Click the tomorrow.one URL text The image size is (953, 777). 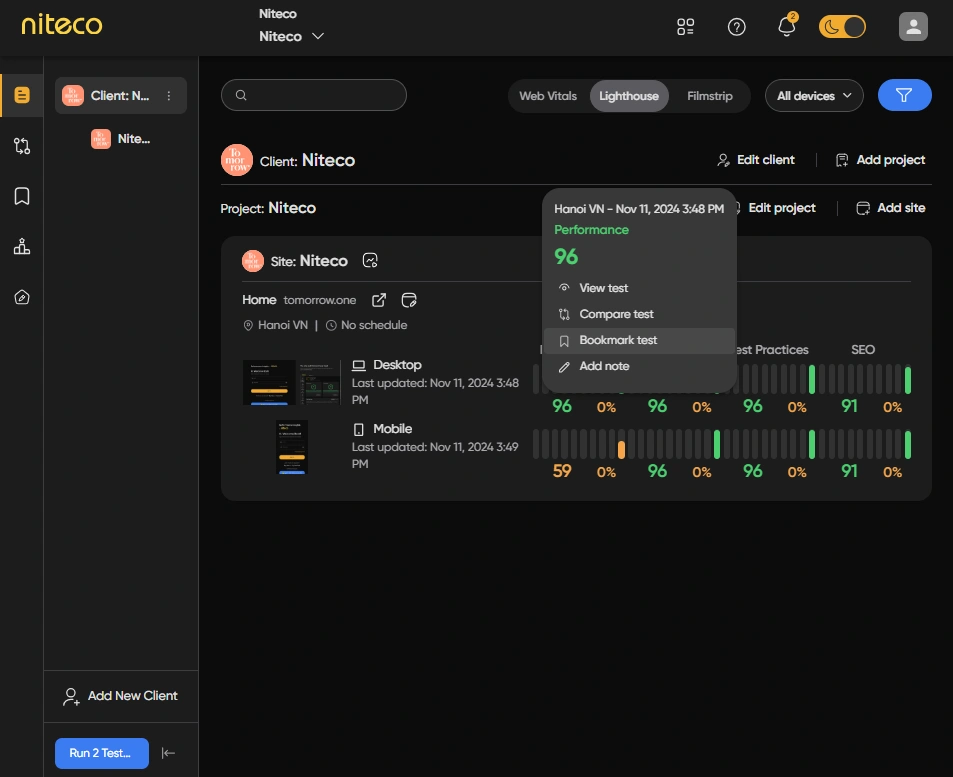[x=320, y=300]
